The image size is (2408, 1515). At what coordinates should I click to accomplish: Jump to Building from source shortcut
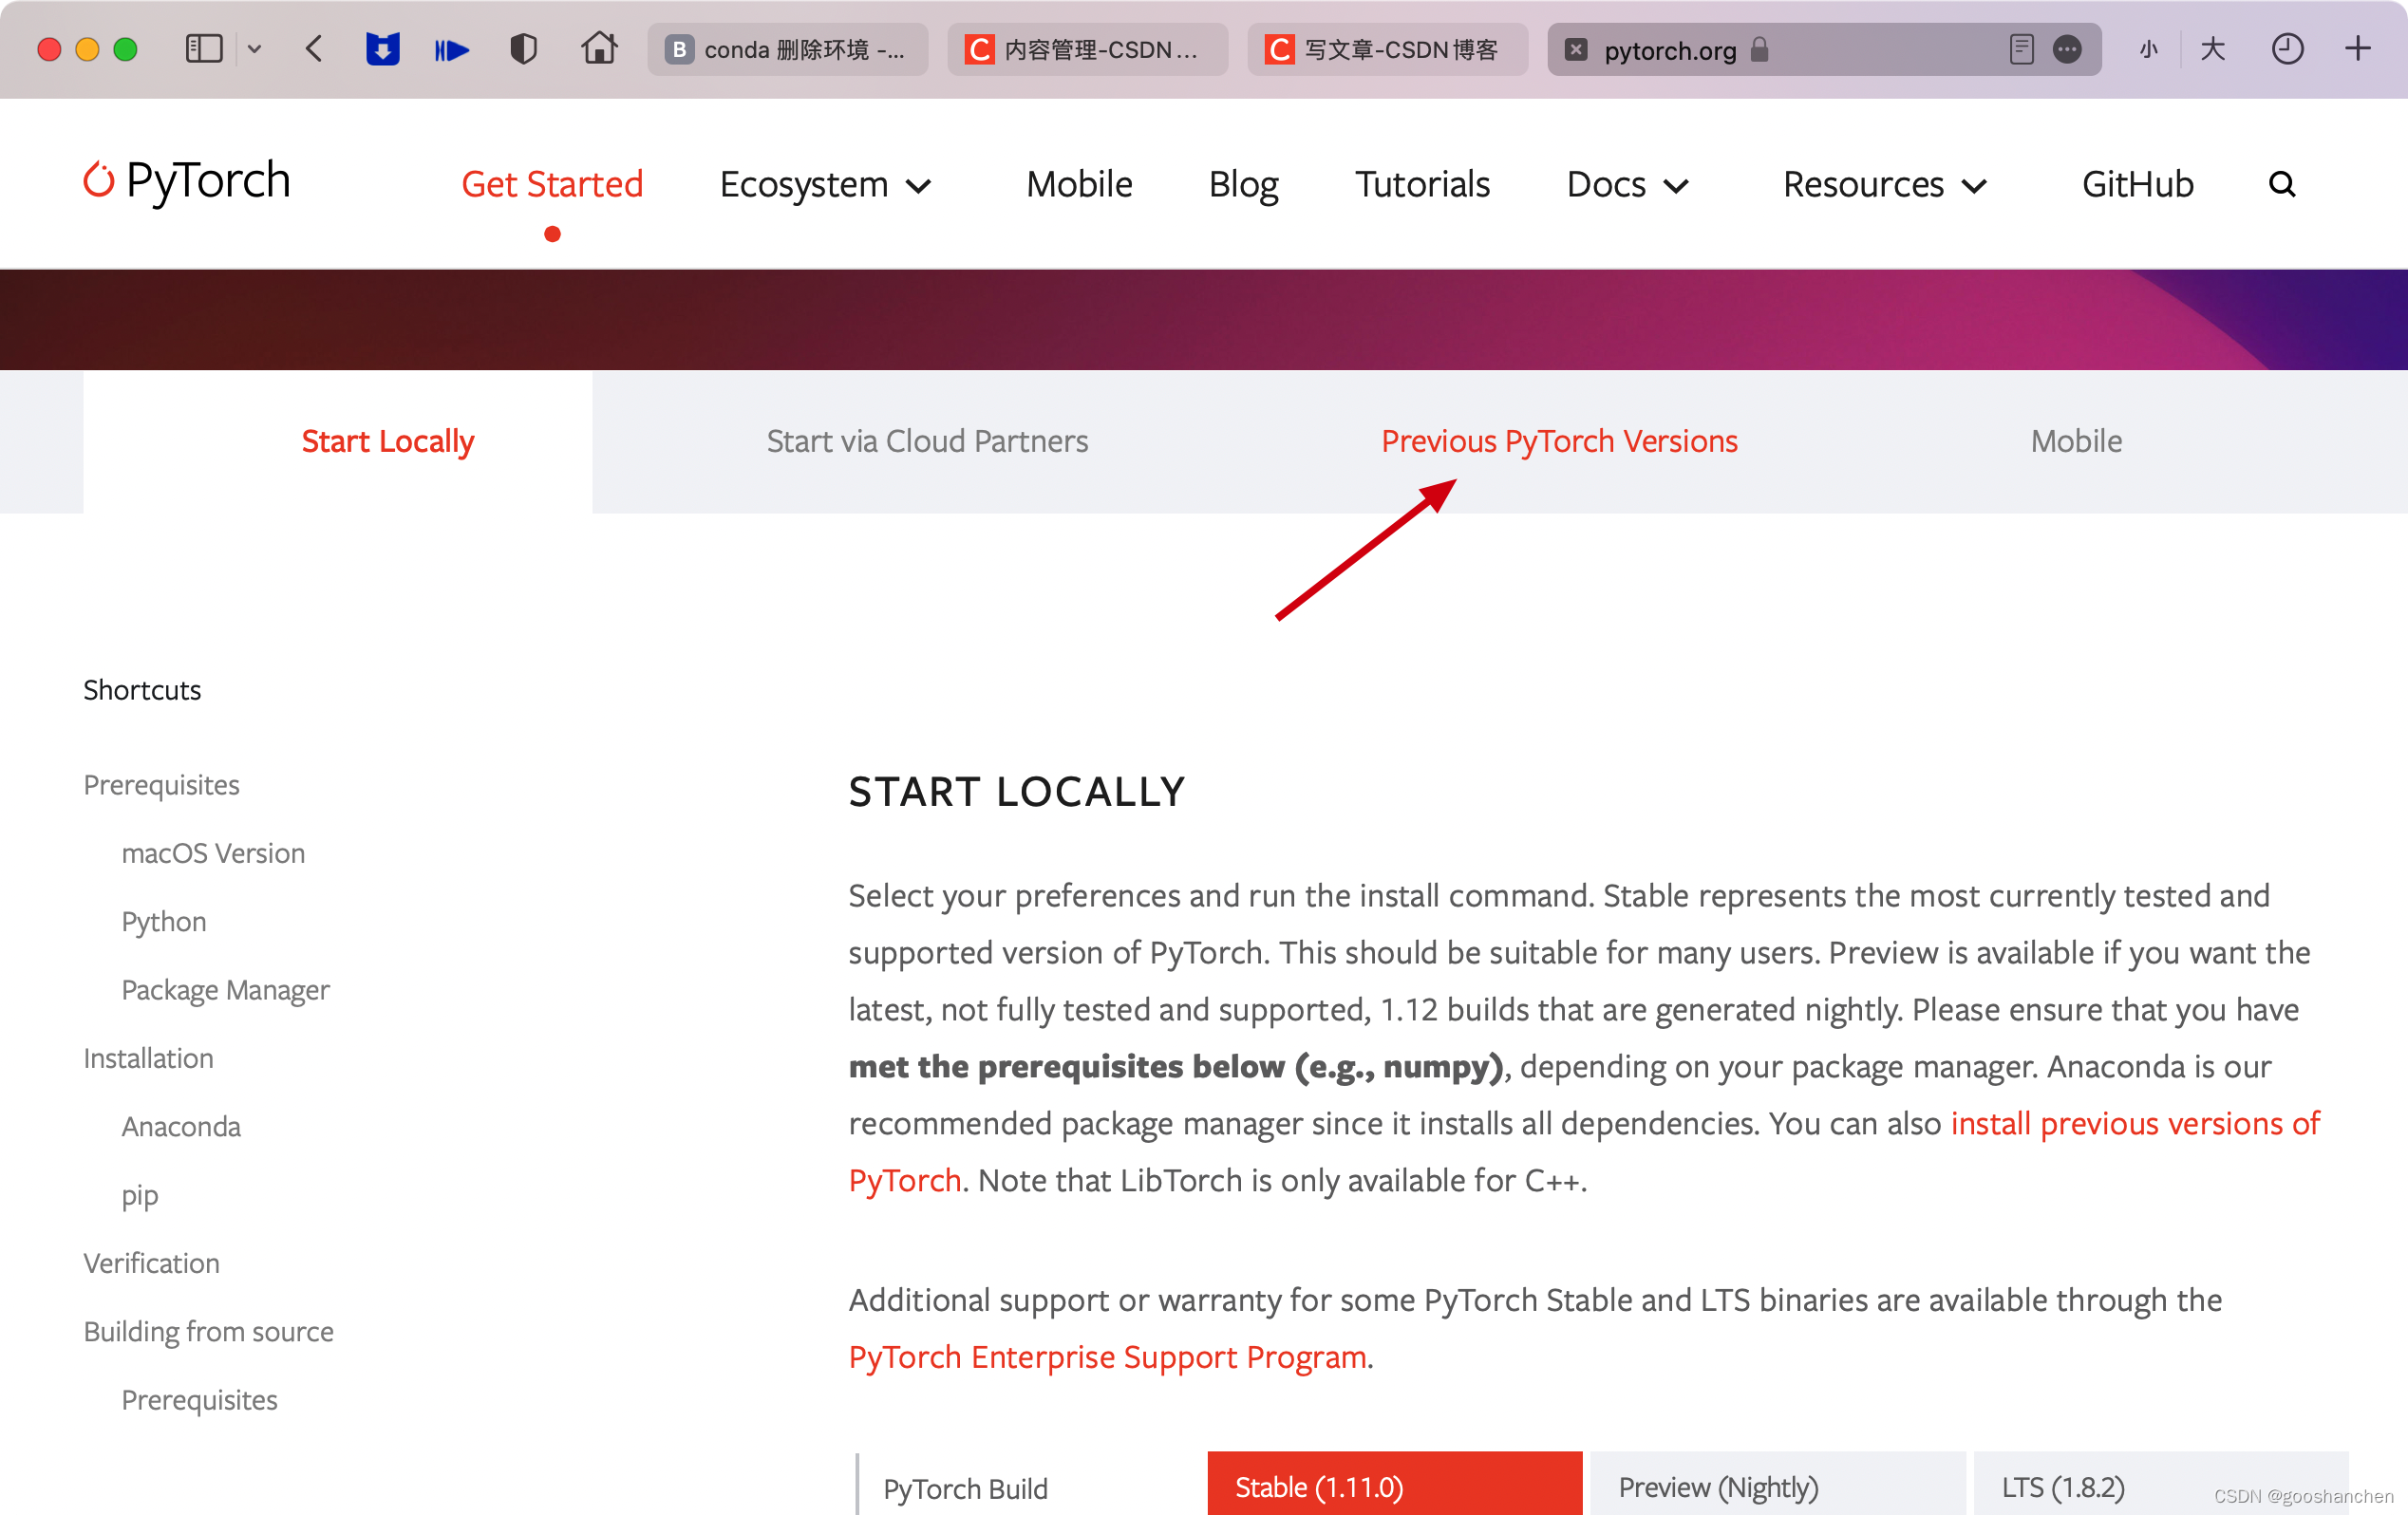[x=208, y=1332]
